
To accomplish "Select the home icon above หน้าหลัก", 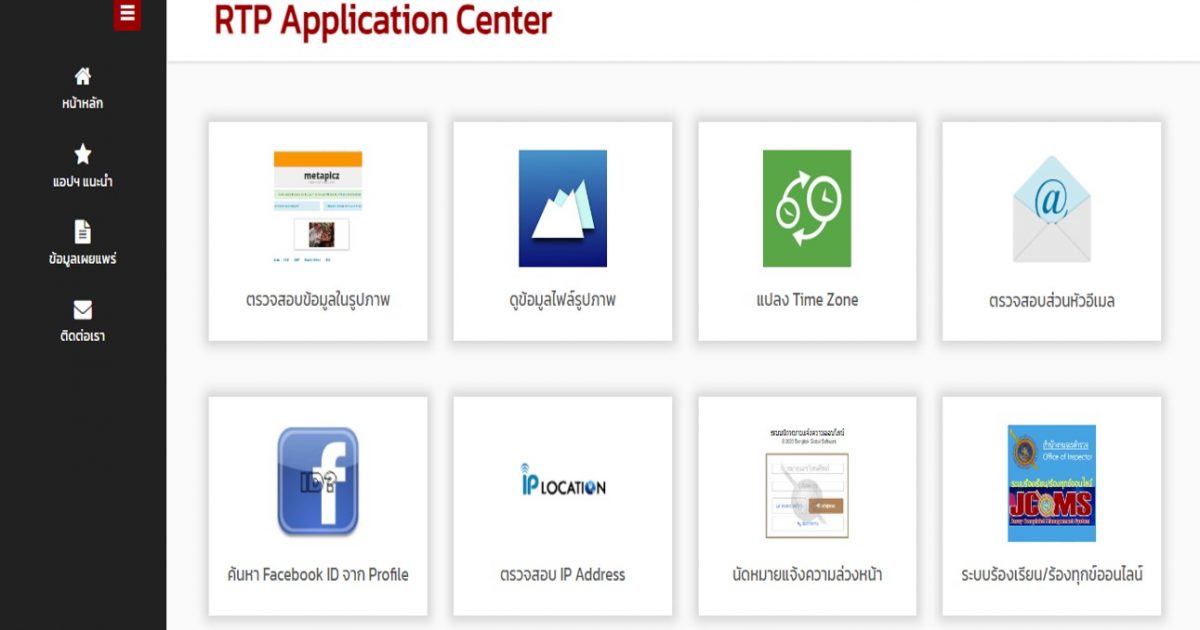I will 84,74.
